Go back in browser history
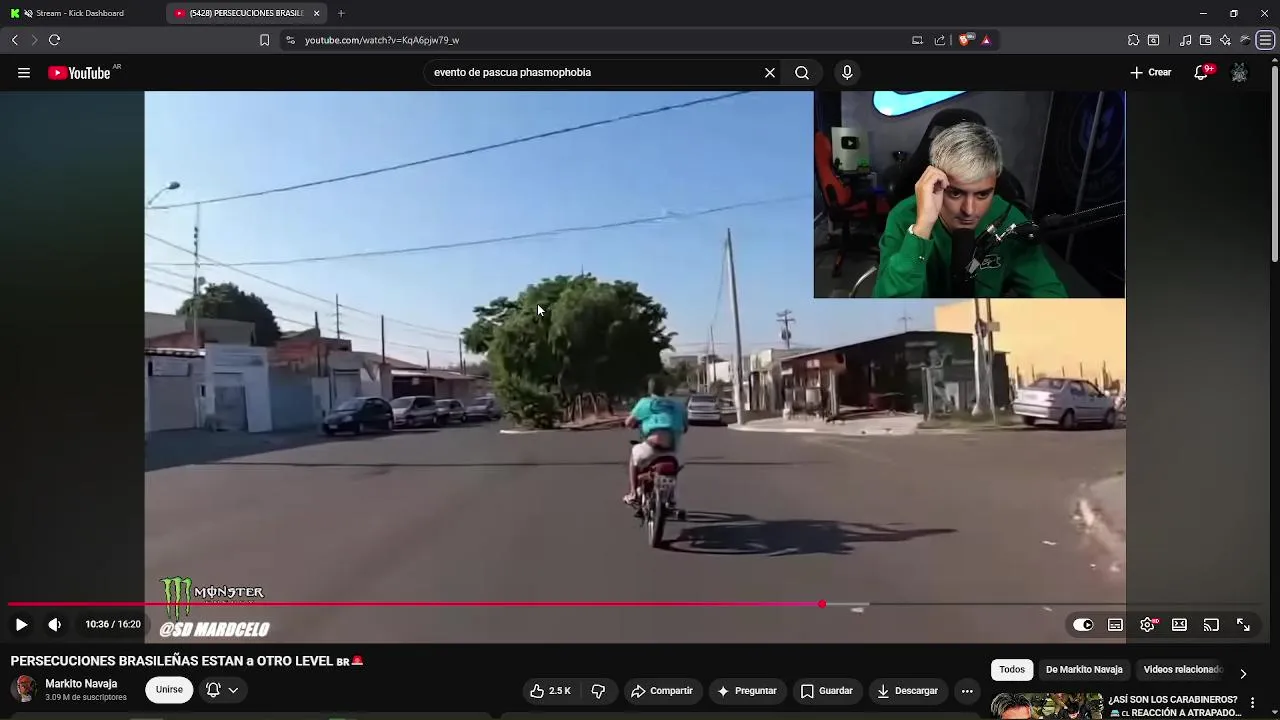 pos(14,40)
